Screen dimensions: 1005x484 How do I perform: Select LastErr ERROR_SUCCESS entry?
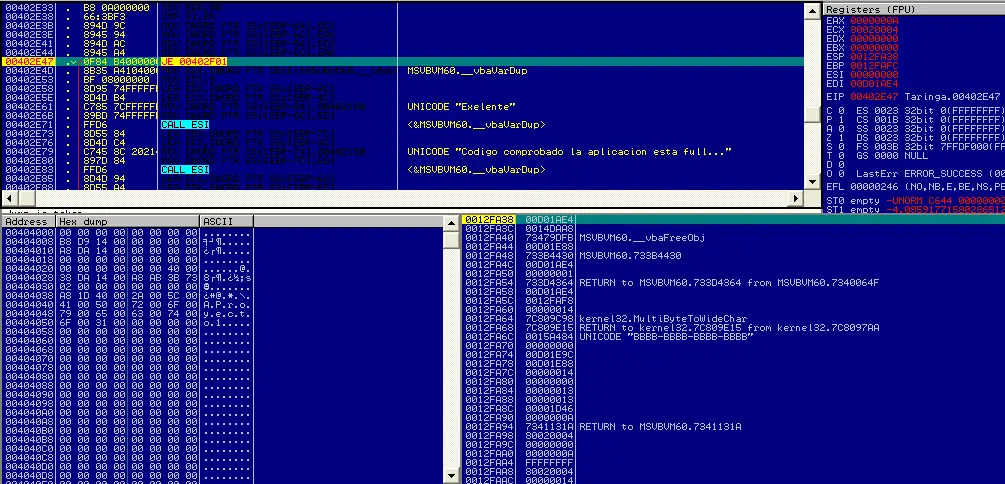[930, 174]
